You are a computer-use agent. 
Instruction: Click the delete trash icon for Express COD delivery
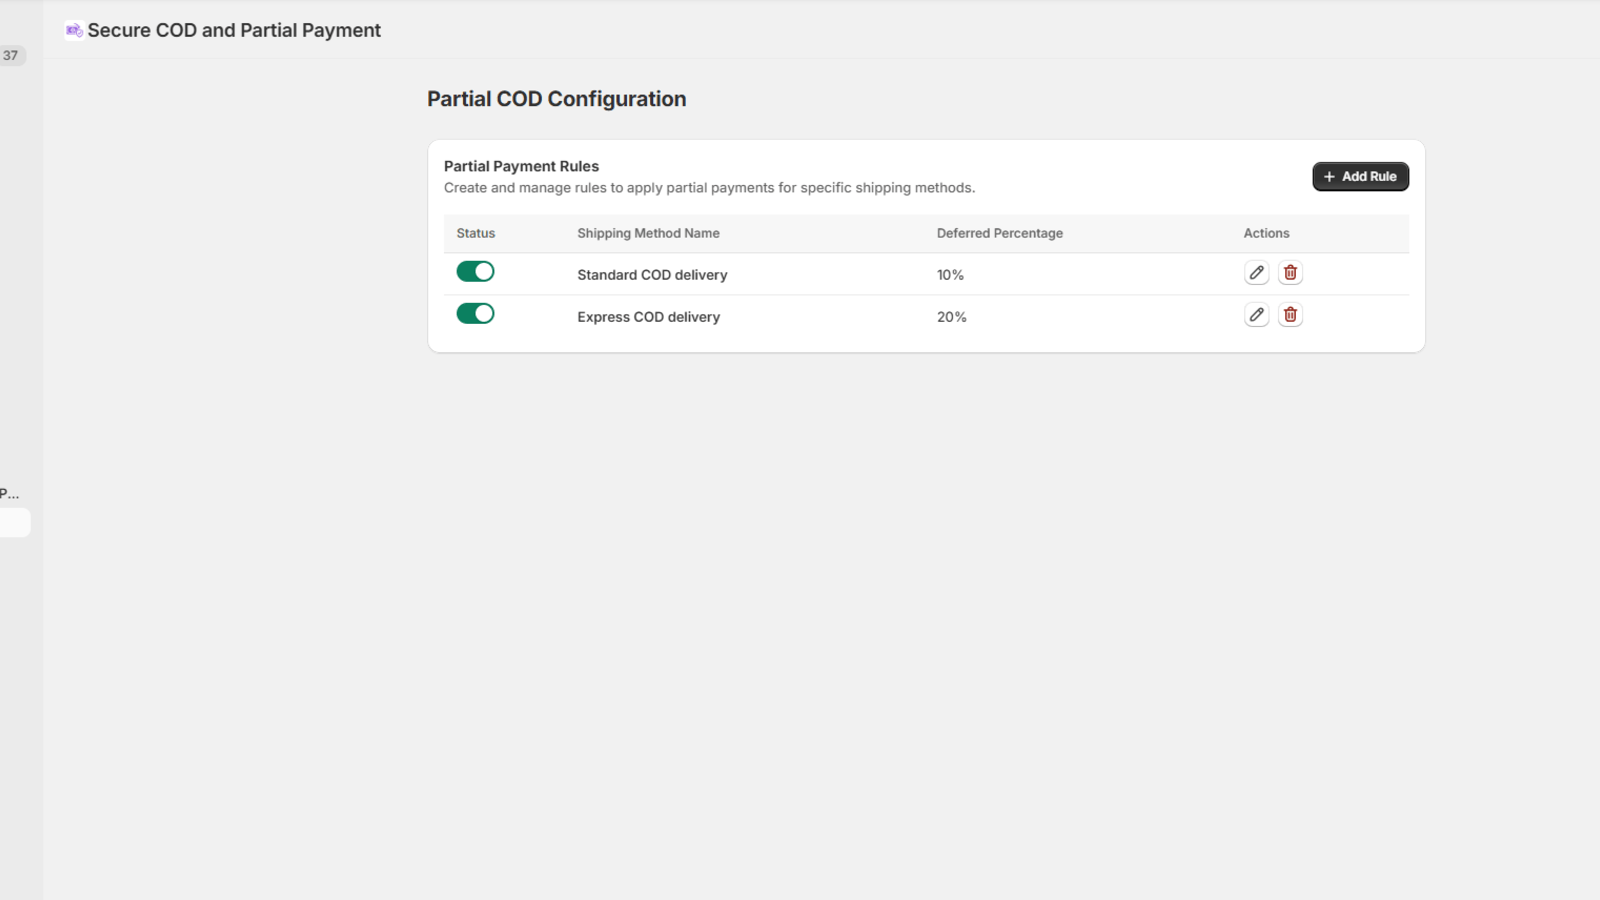[1290, 314]
